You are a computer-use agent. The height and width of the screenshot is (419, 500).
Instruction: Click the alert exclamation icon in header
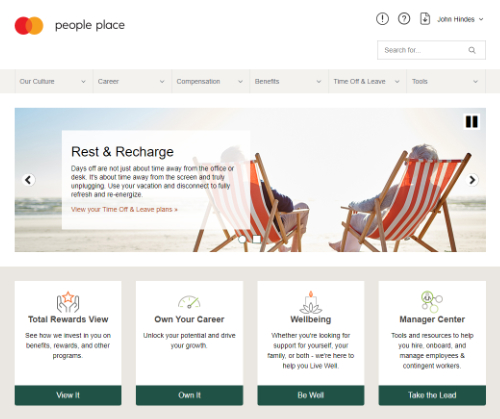click(382, 19)
